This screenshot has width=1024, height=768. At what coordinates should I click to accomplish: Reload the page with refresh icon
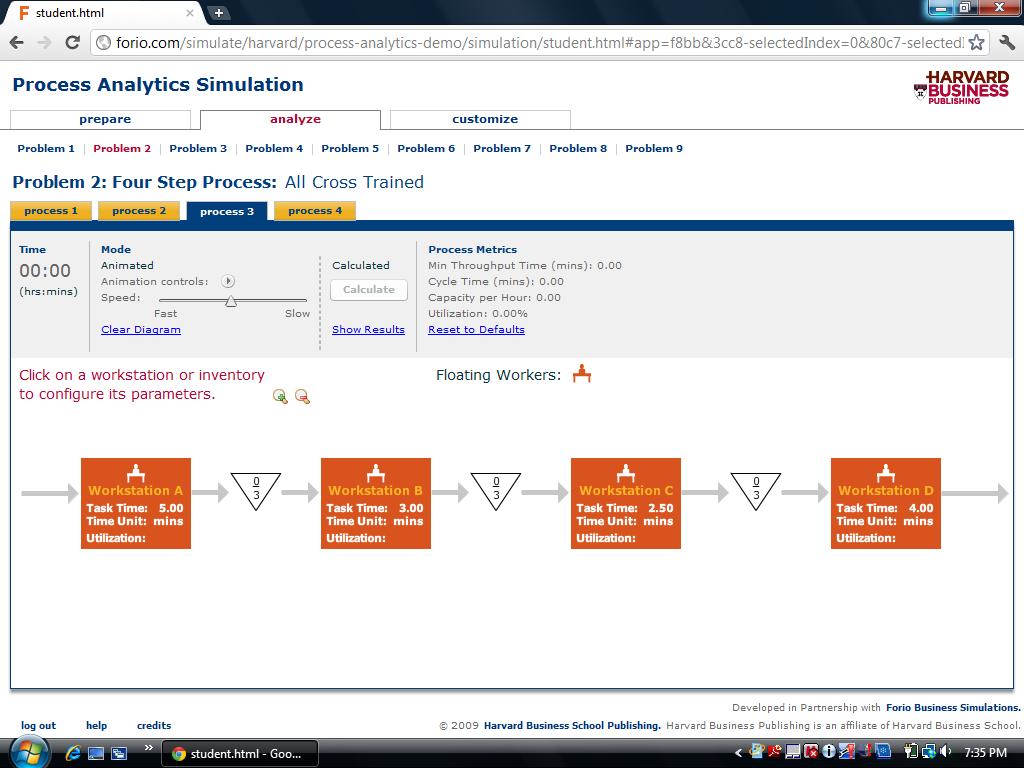point(72,42)
